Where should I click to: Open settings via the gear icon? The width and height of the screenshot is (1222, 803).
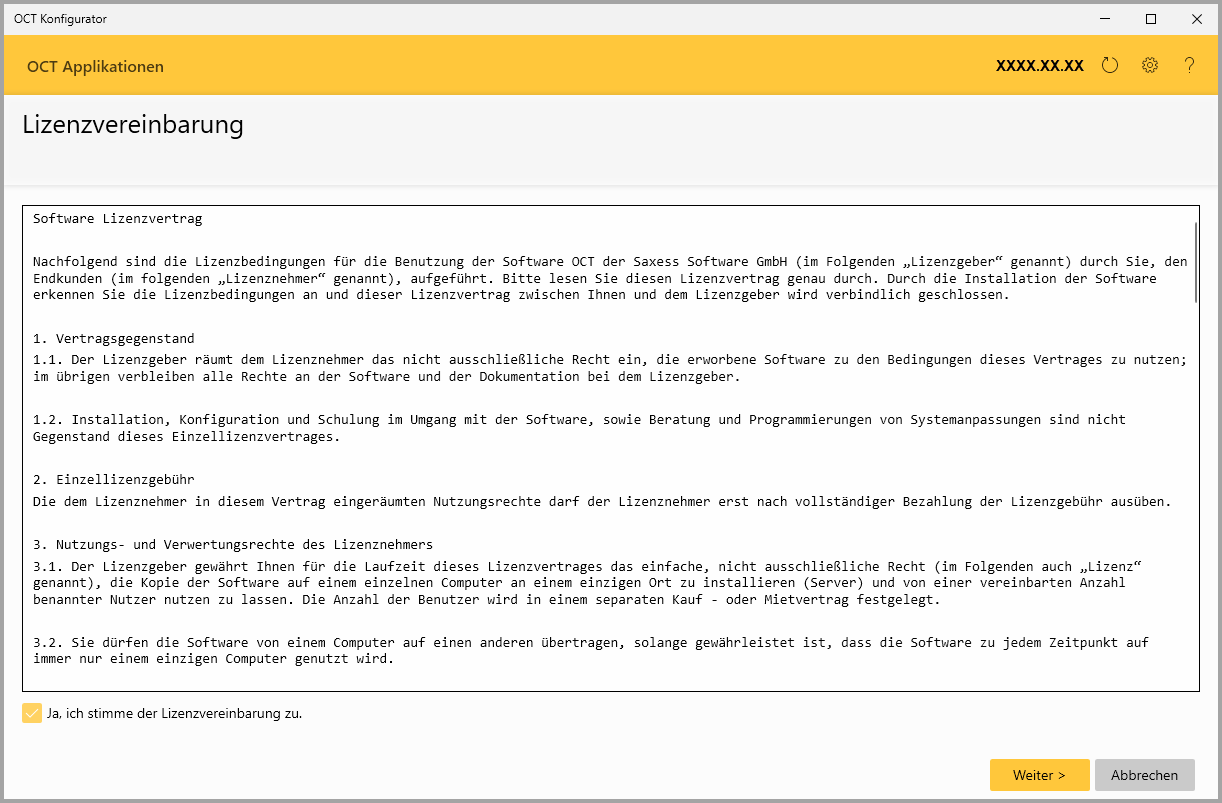tap(1149, 66)
